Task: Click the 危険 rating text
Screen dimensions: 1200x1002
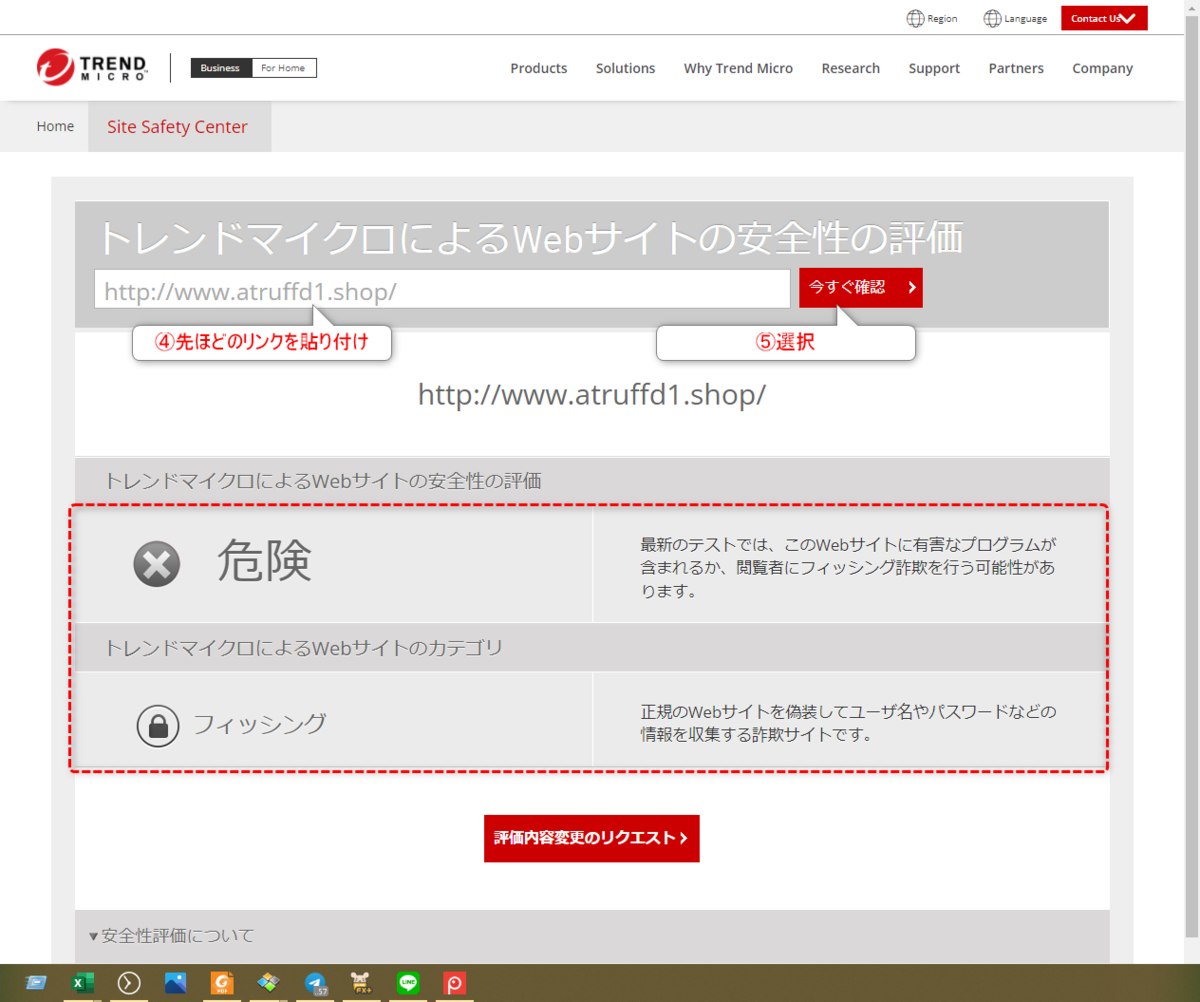Action: tap(265, 563)
